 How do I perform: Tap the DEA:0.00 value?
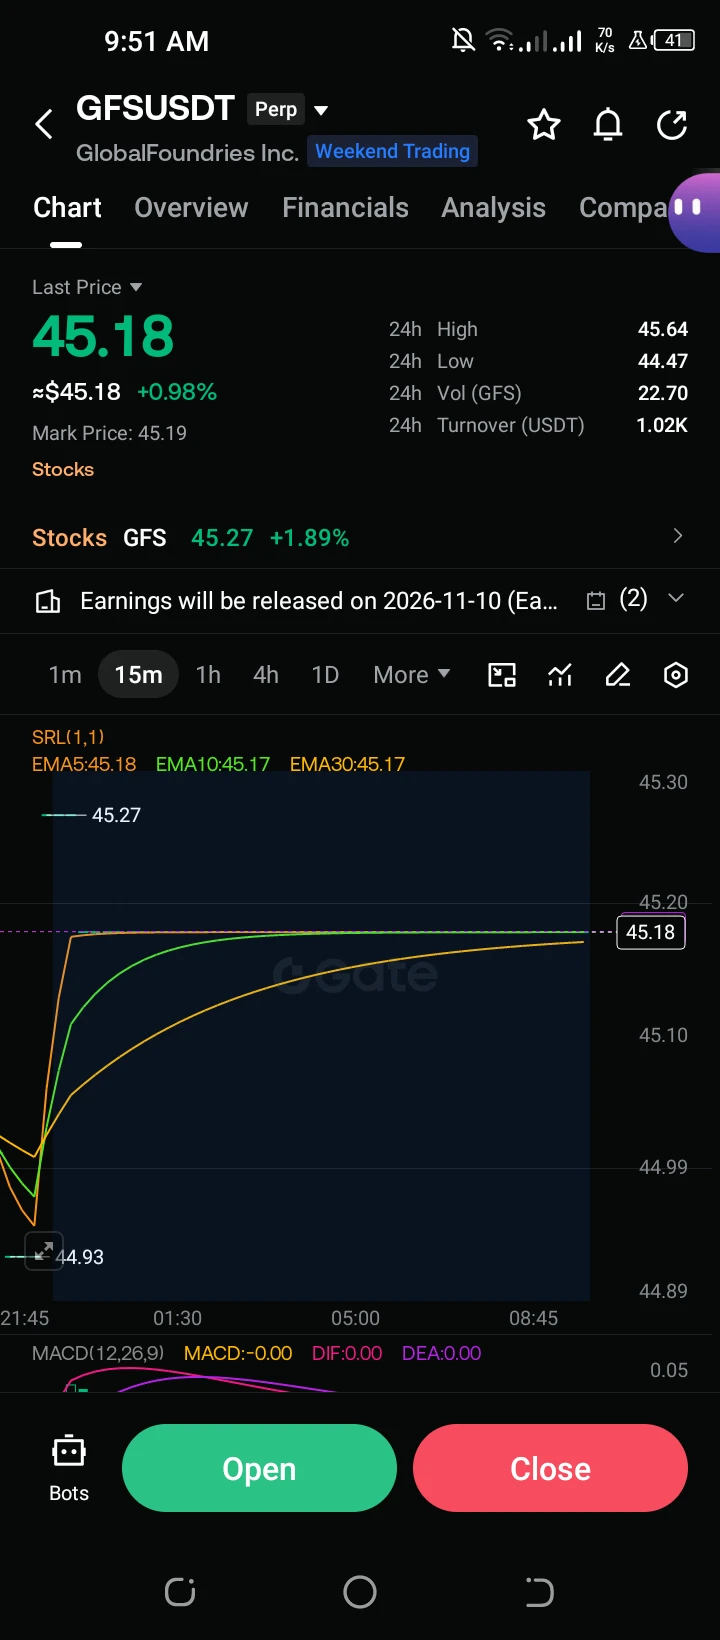441,1353
